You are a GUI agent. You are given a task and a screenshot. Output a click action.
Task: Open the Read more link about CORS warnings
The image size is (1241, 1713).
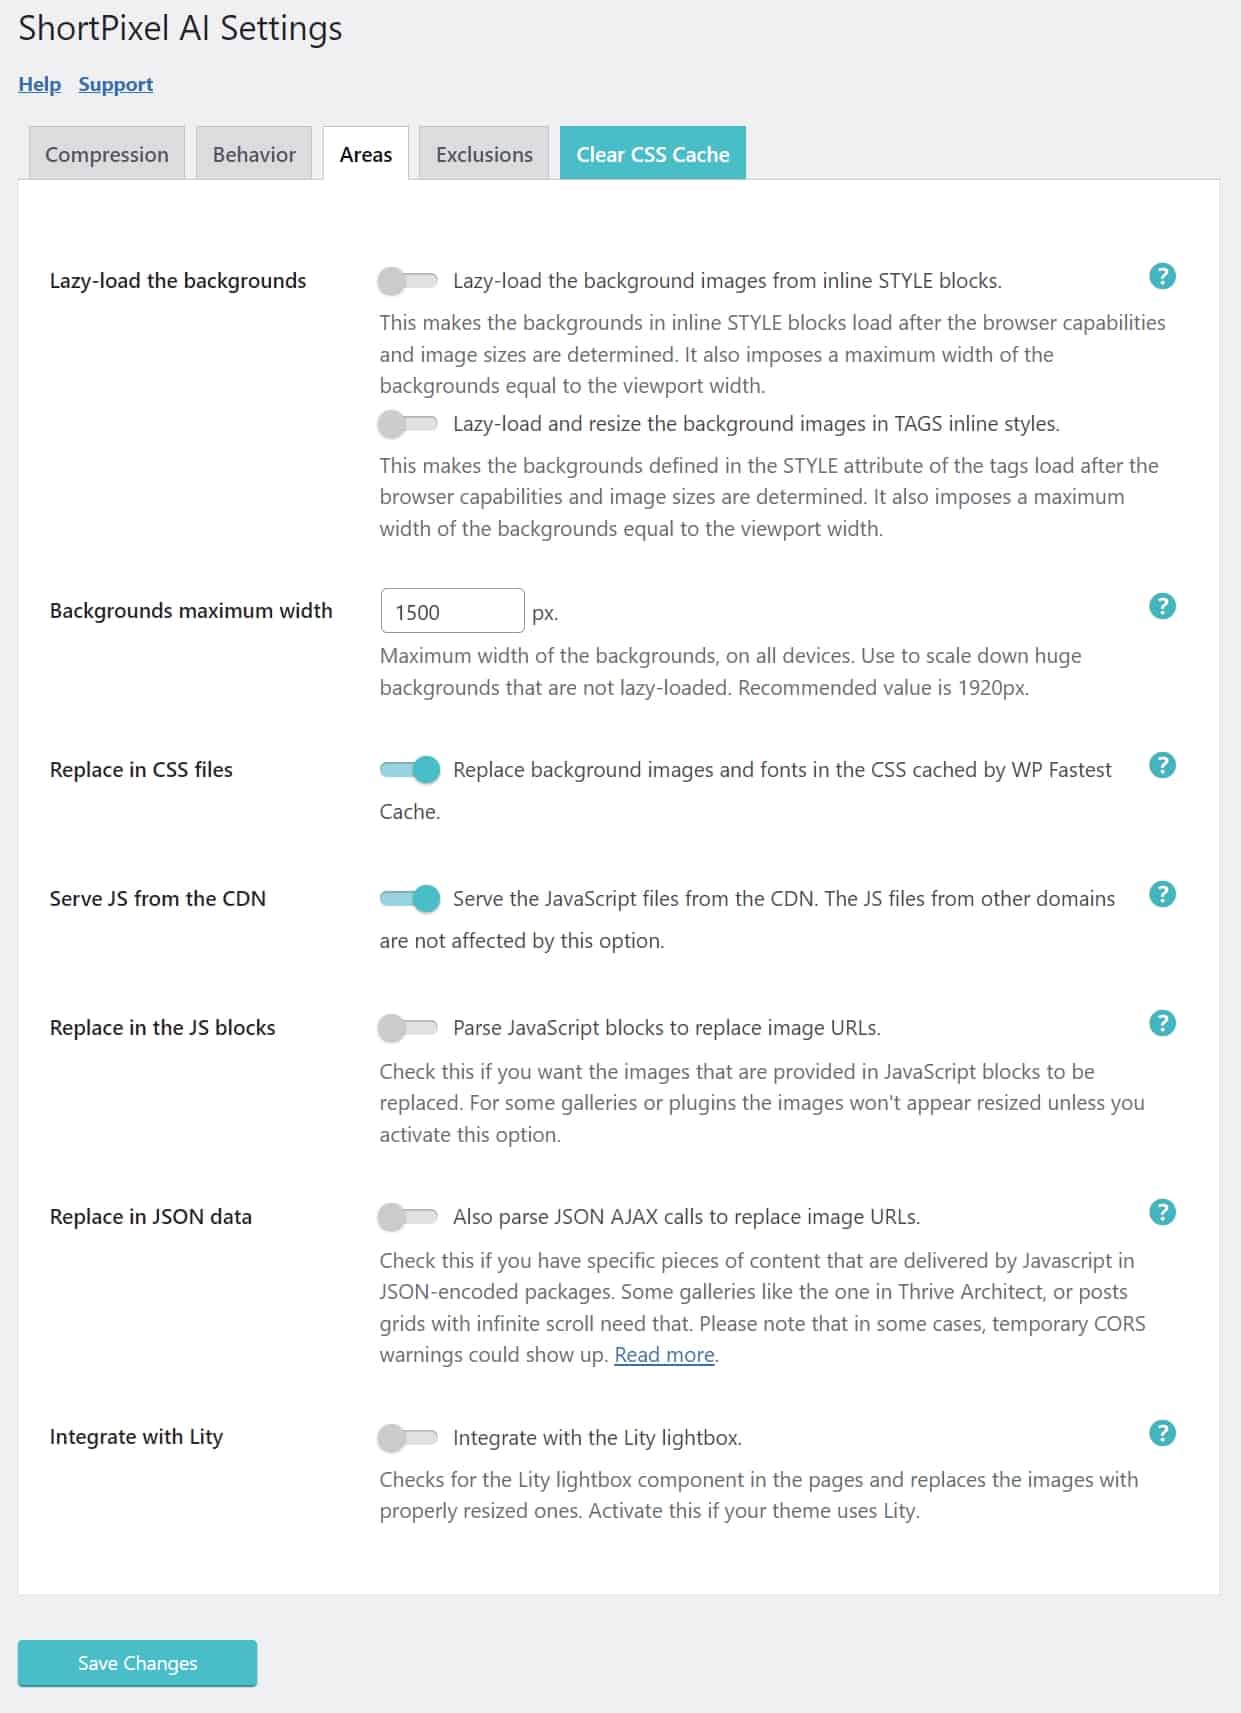click(664, 1355)
